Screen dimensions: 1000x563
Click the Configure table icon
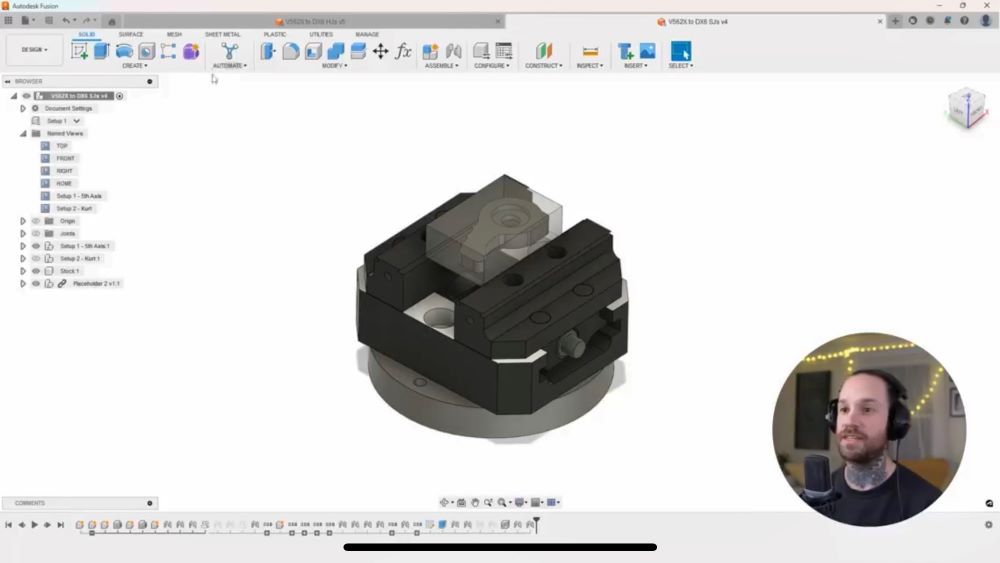(504, 51)
